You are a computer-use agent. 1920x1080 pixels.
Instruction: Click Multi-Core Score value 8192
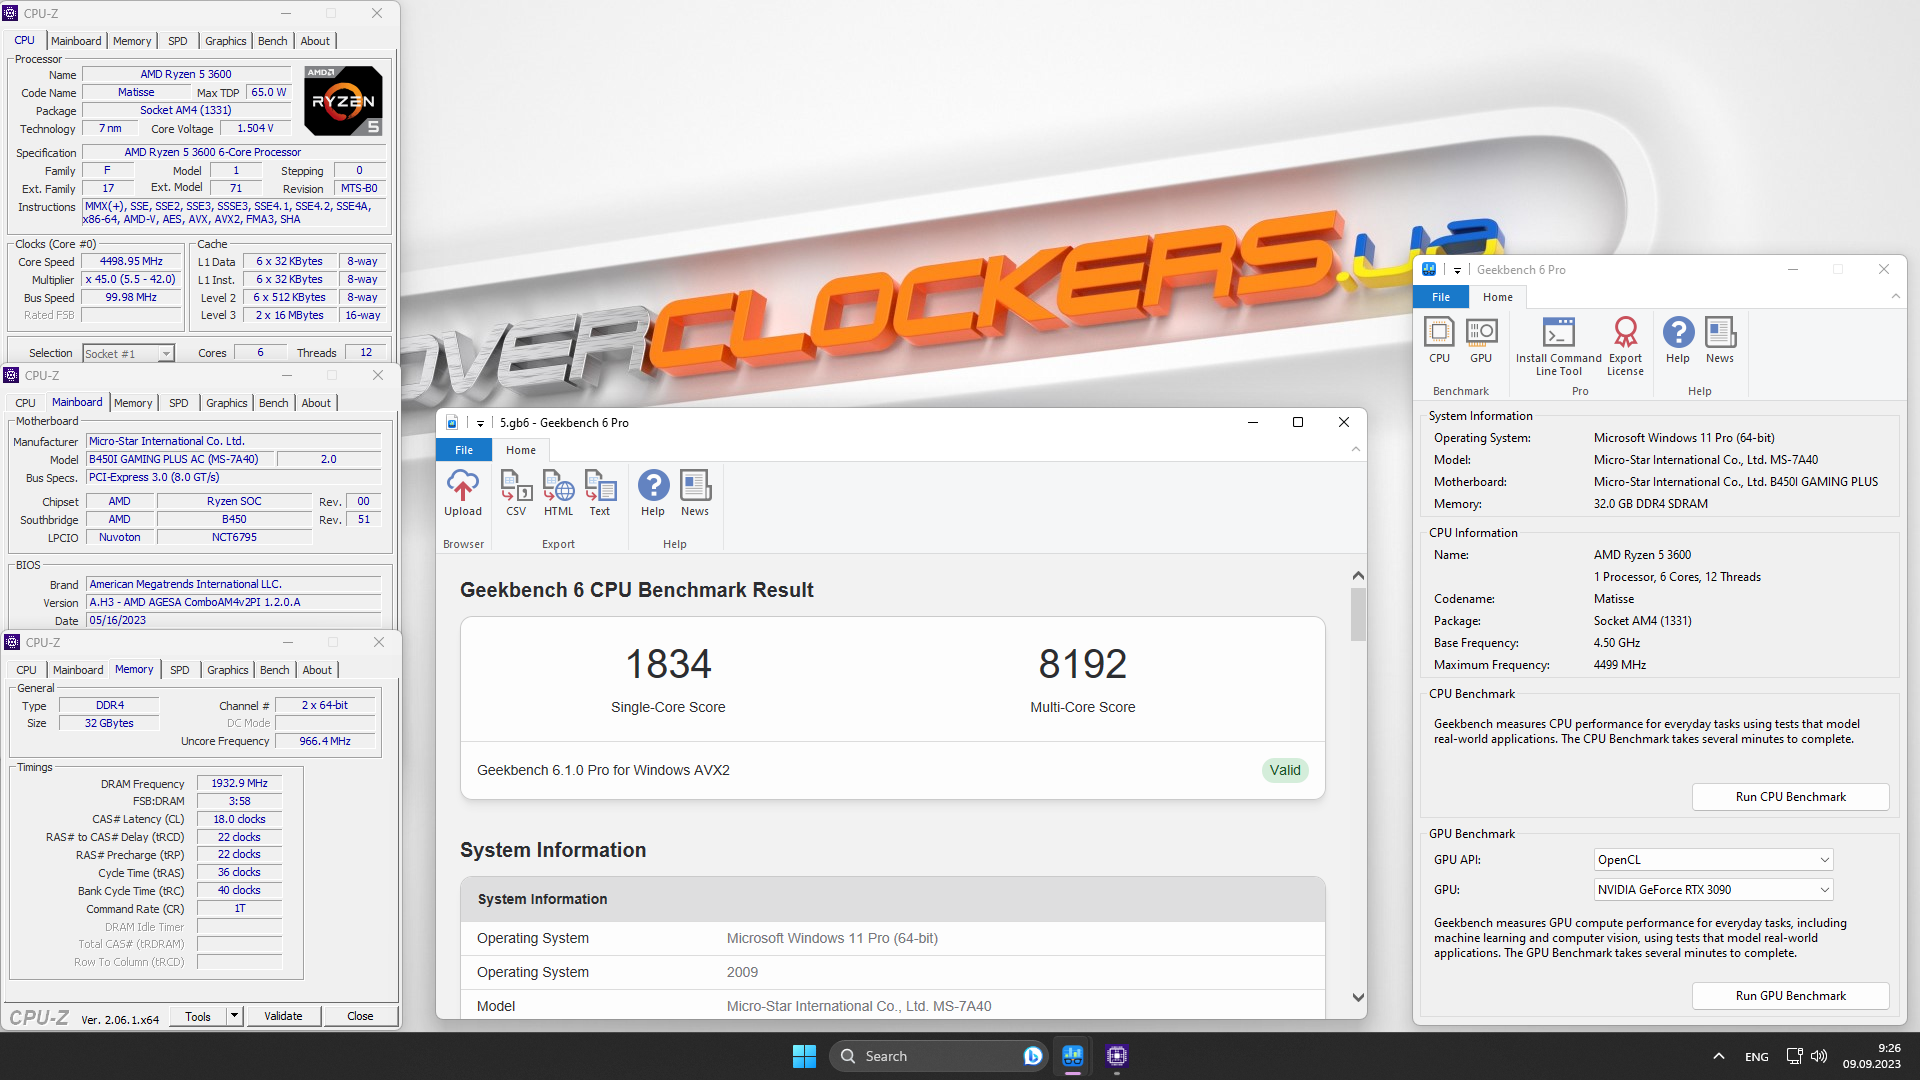pyautogui.click(x=1082, y=664)
